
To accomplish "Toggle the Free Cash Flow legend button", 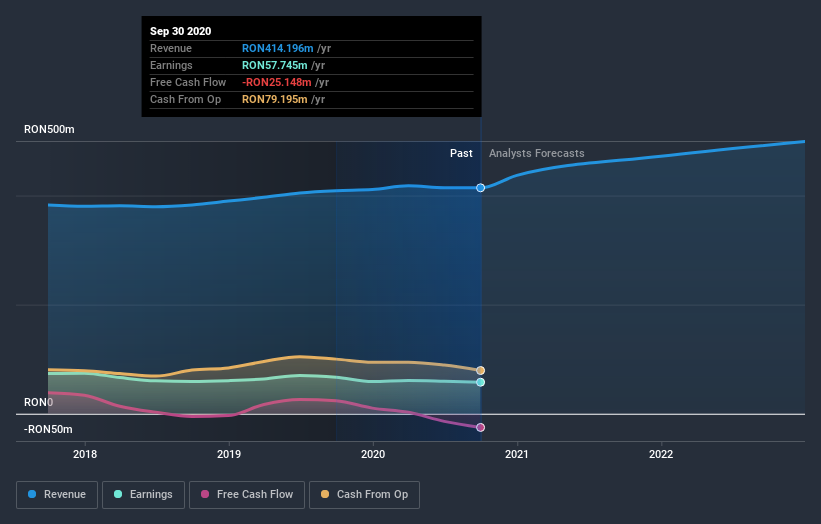I will (247, 495).
